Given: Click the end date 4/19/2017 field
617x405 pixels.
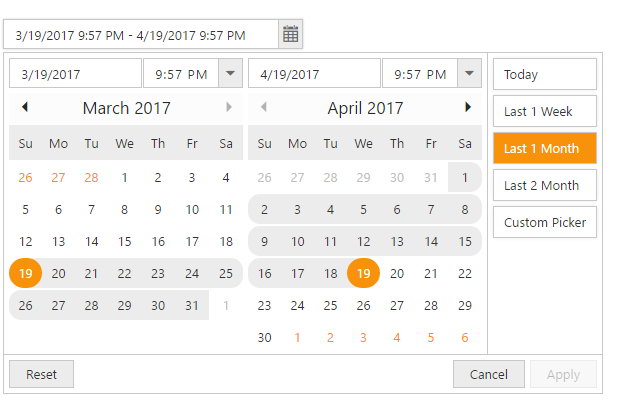Looking at the screenshot, I should click(x=314, y=73).
